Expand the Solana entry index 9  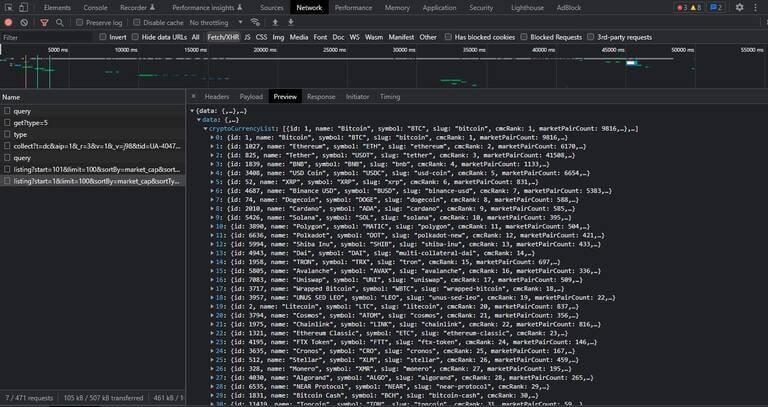pyautogui.click(x=212, y=217)
